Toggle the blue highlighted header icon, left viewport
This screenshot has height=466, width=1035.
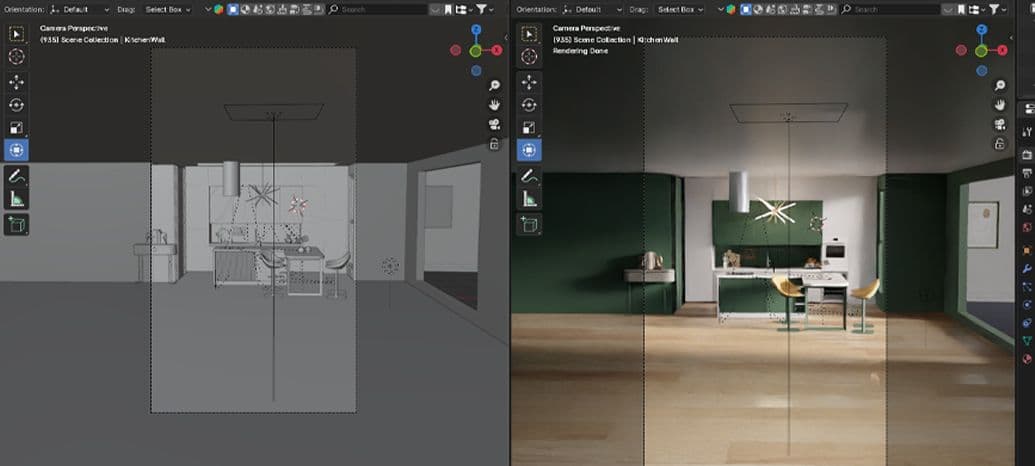pyautogui.click(x=233, y=9)
